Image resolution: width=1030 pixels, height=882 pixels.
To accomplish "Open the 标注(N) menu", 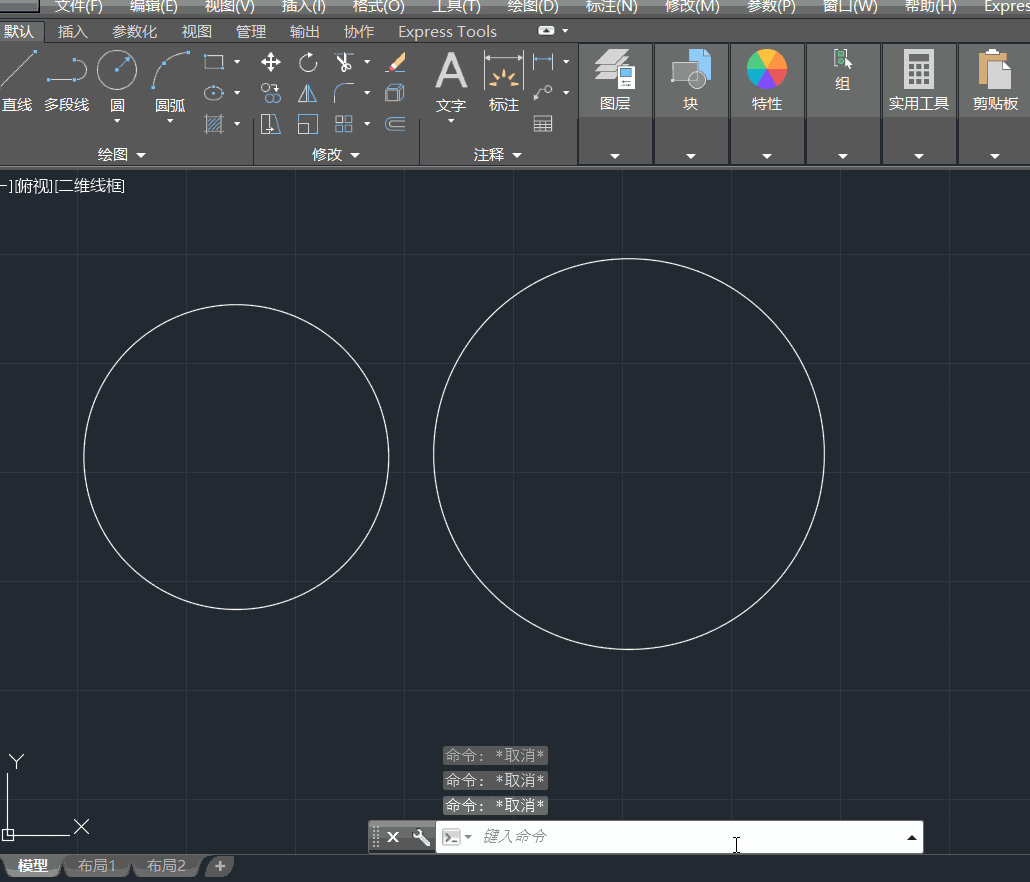I will (612, 7).
